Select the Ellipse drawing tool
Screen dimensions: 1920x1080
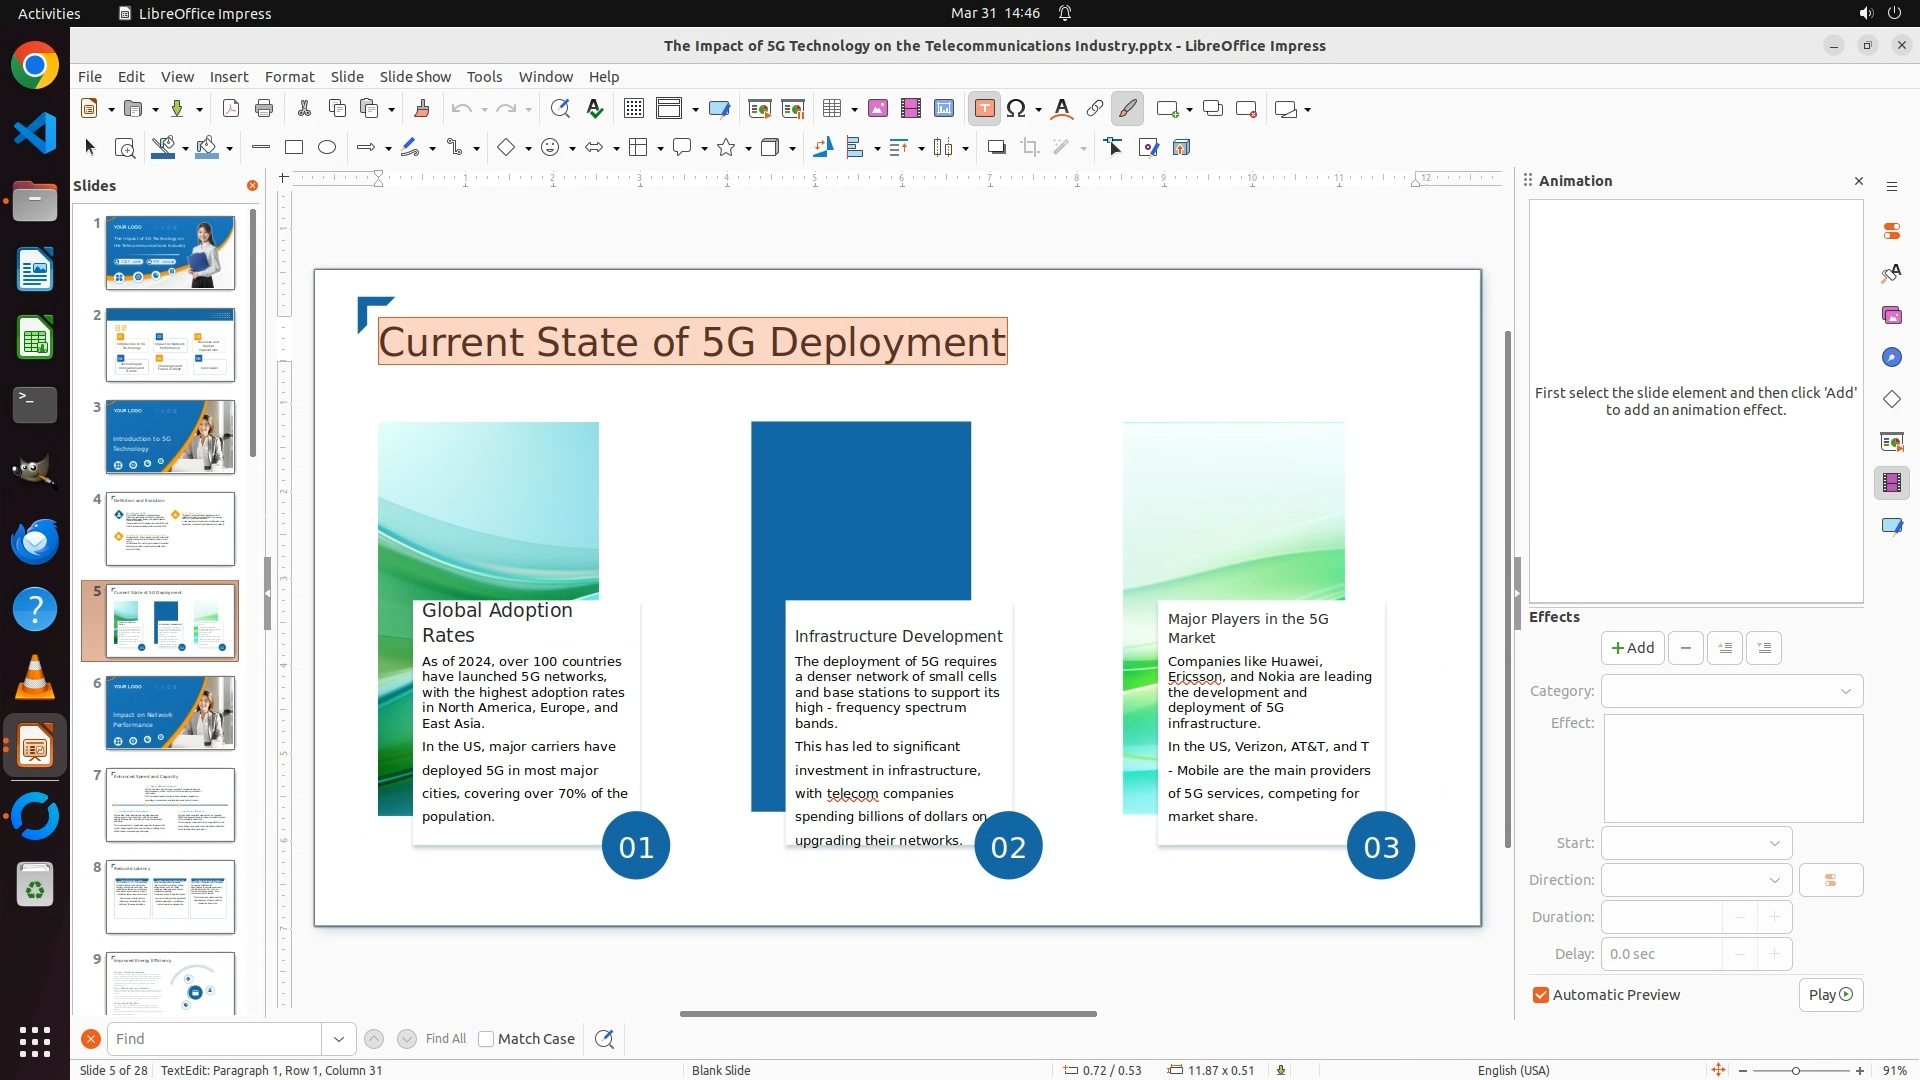327,148
